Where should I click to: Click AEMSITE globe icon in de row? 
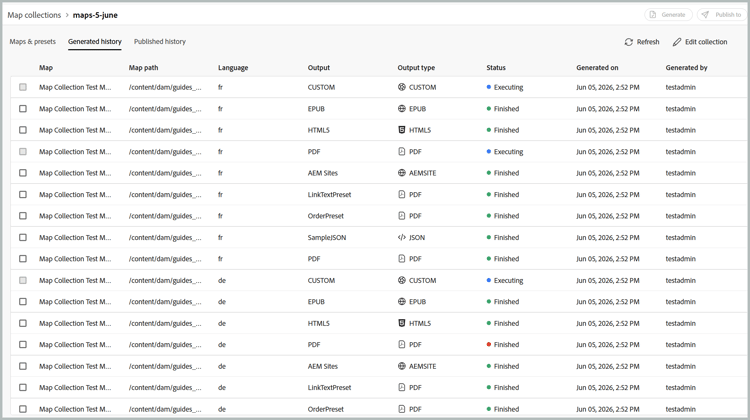(402, 366)
